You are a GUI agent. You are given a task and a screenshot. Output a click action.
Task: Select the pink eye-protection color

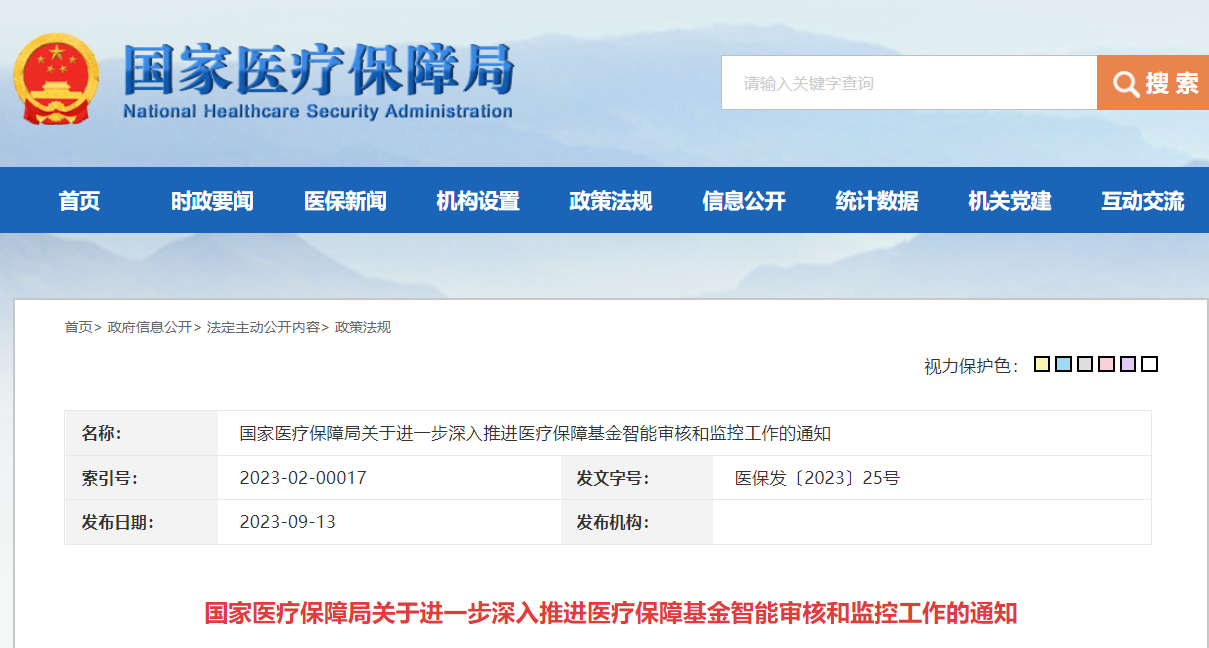point(1106,364)
